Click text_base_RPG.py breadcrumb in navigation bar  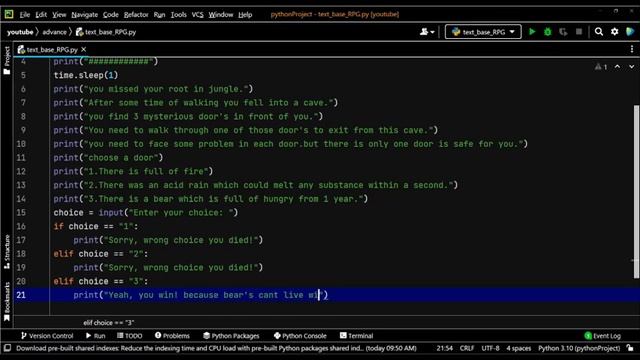[x=106, y=32]
